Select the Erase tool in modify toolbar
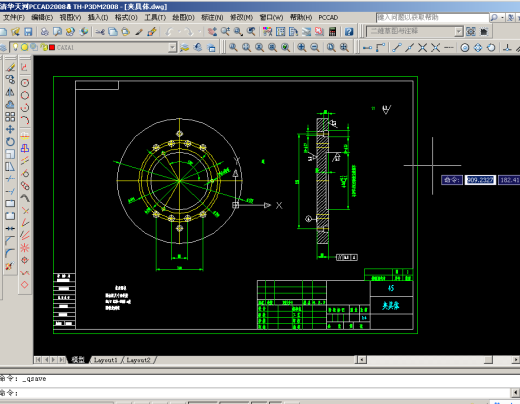Screen dimensions: 520x404 pos(10,67)
